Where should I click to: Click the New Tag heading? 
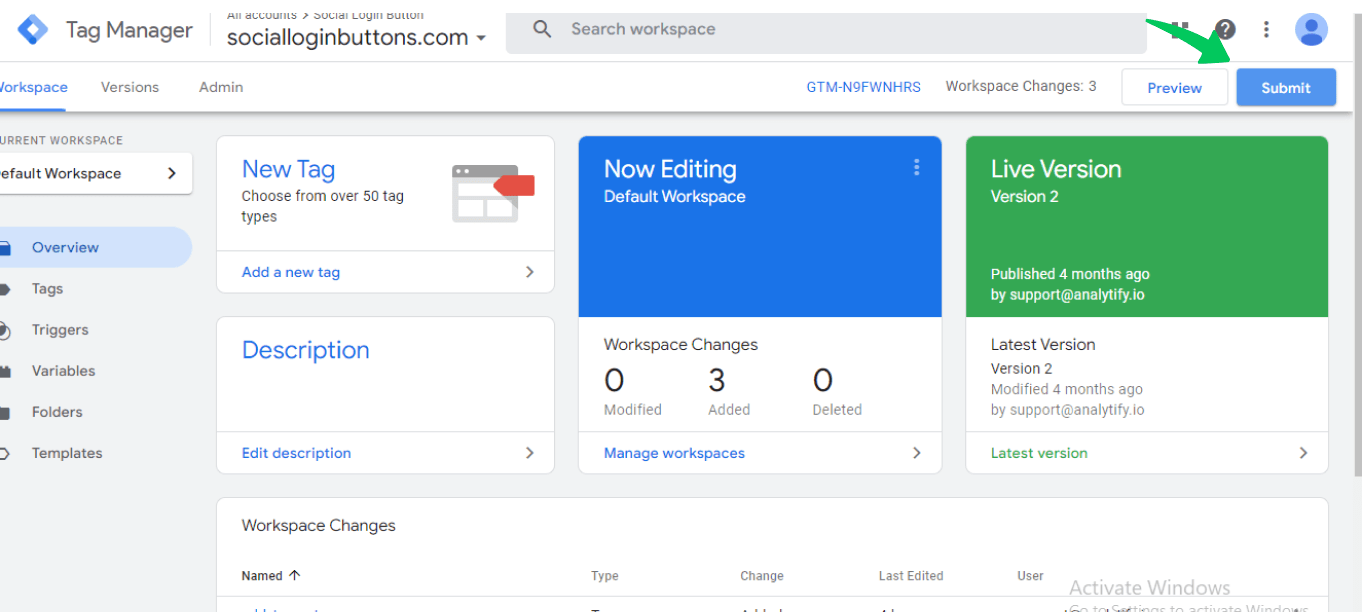288,169
